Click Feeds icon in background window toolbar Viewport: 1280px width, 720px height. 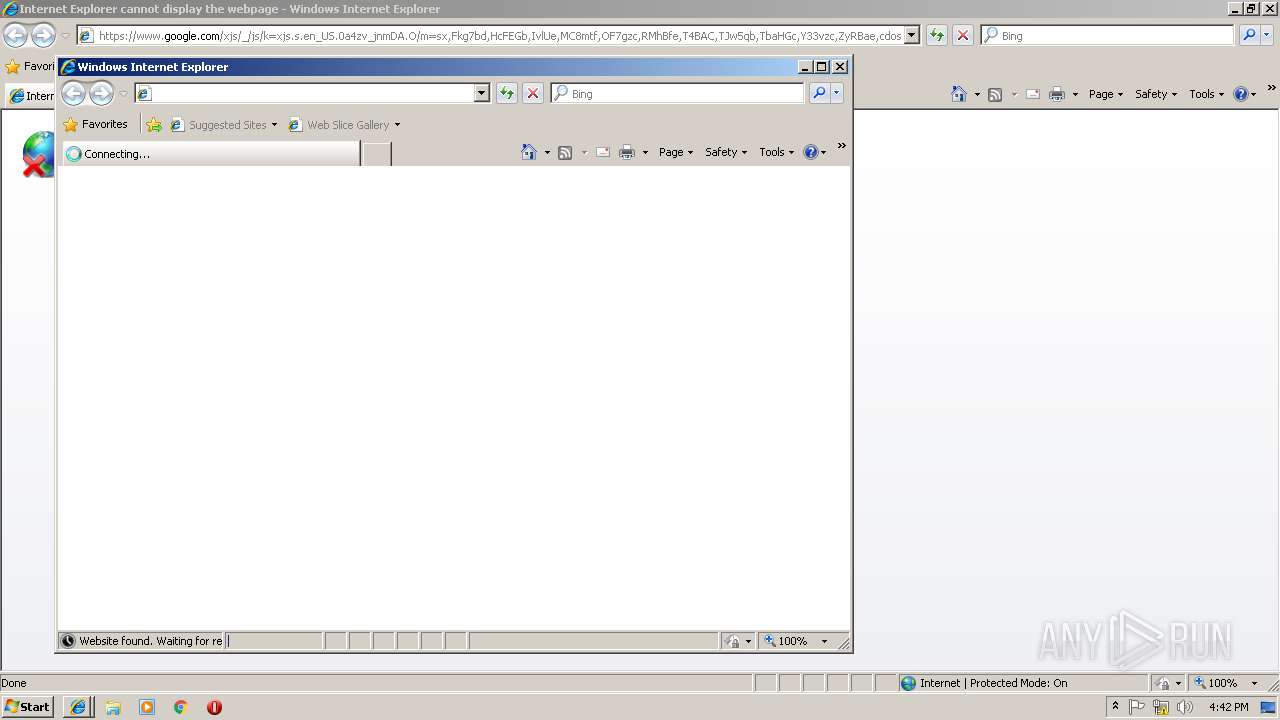(x=995, y=94)
